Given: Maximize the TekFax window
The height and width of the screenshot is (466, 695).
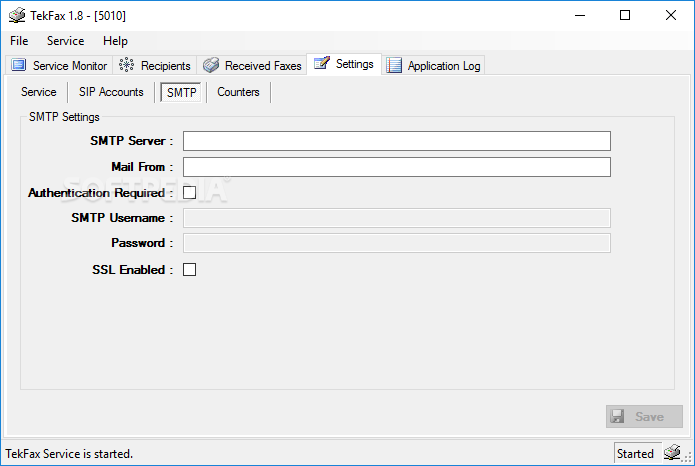Looking at the screenshot, I should pos(625,16).
